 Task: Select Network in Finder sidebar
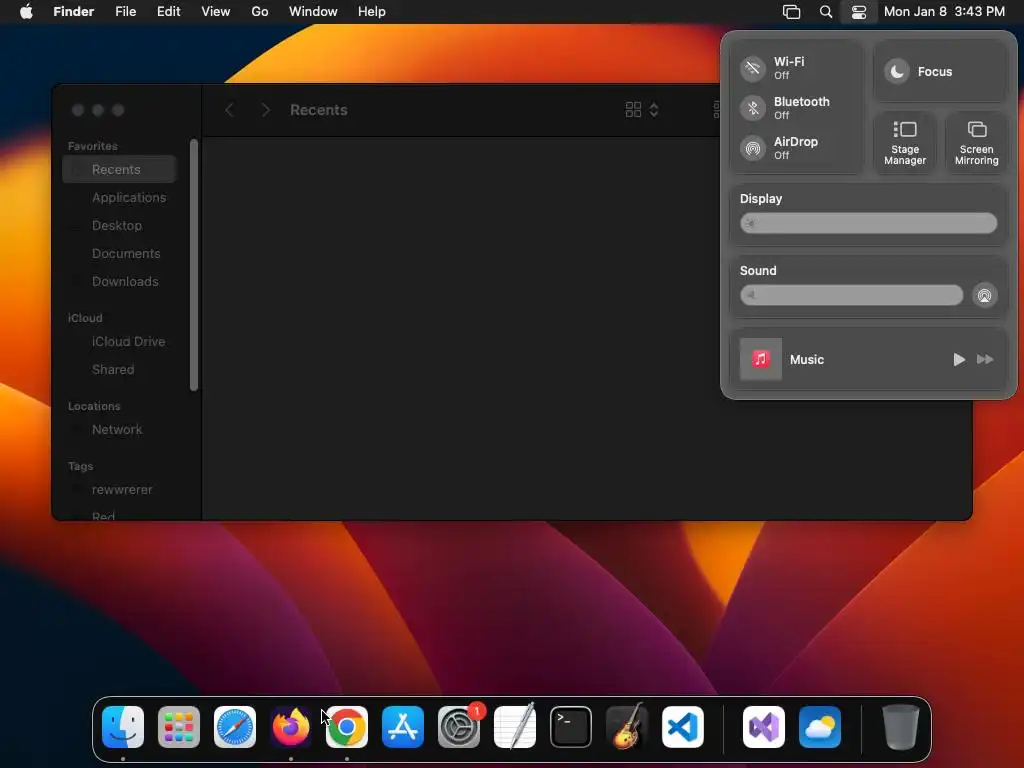119,430
